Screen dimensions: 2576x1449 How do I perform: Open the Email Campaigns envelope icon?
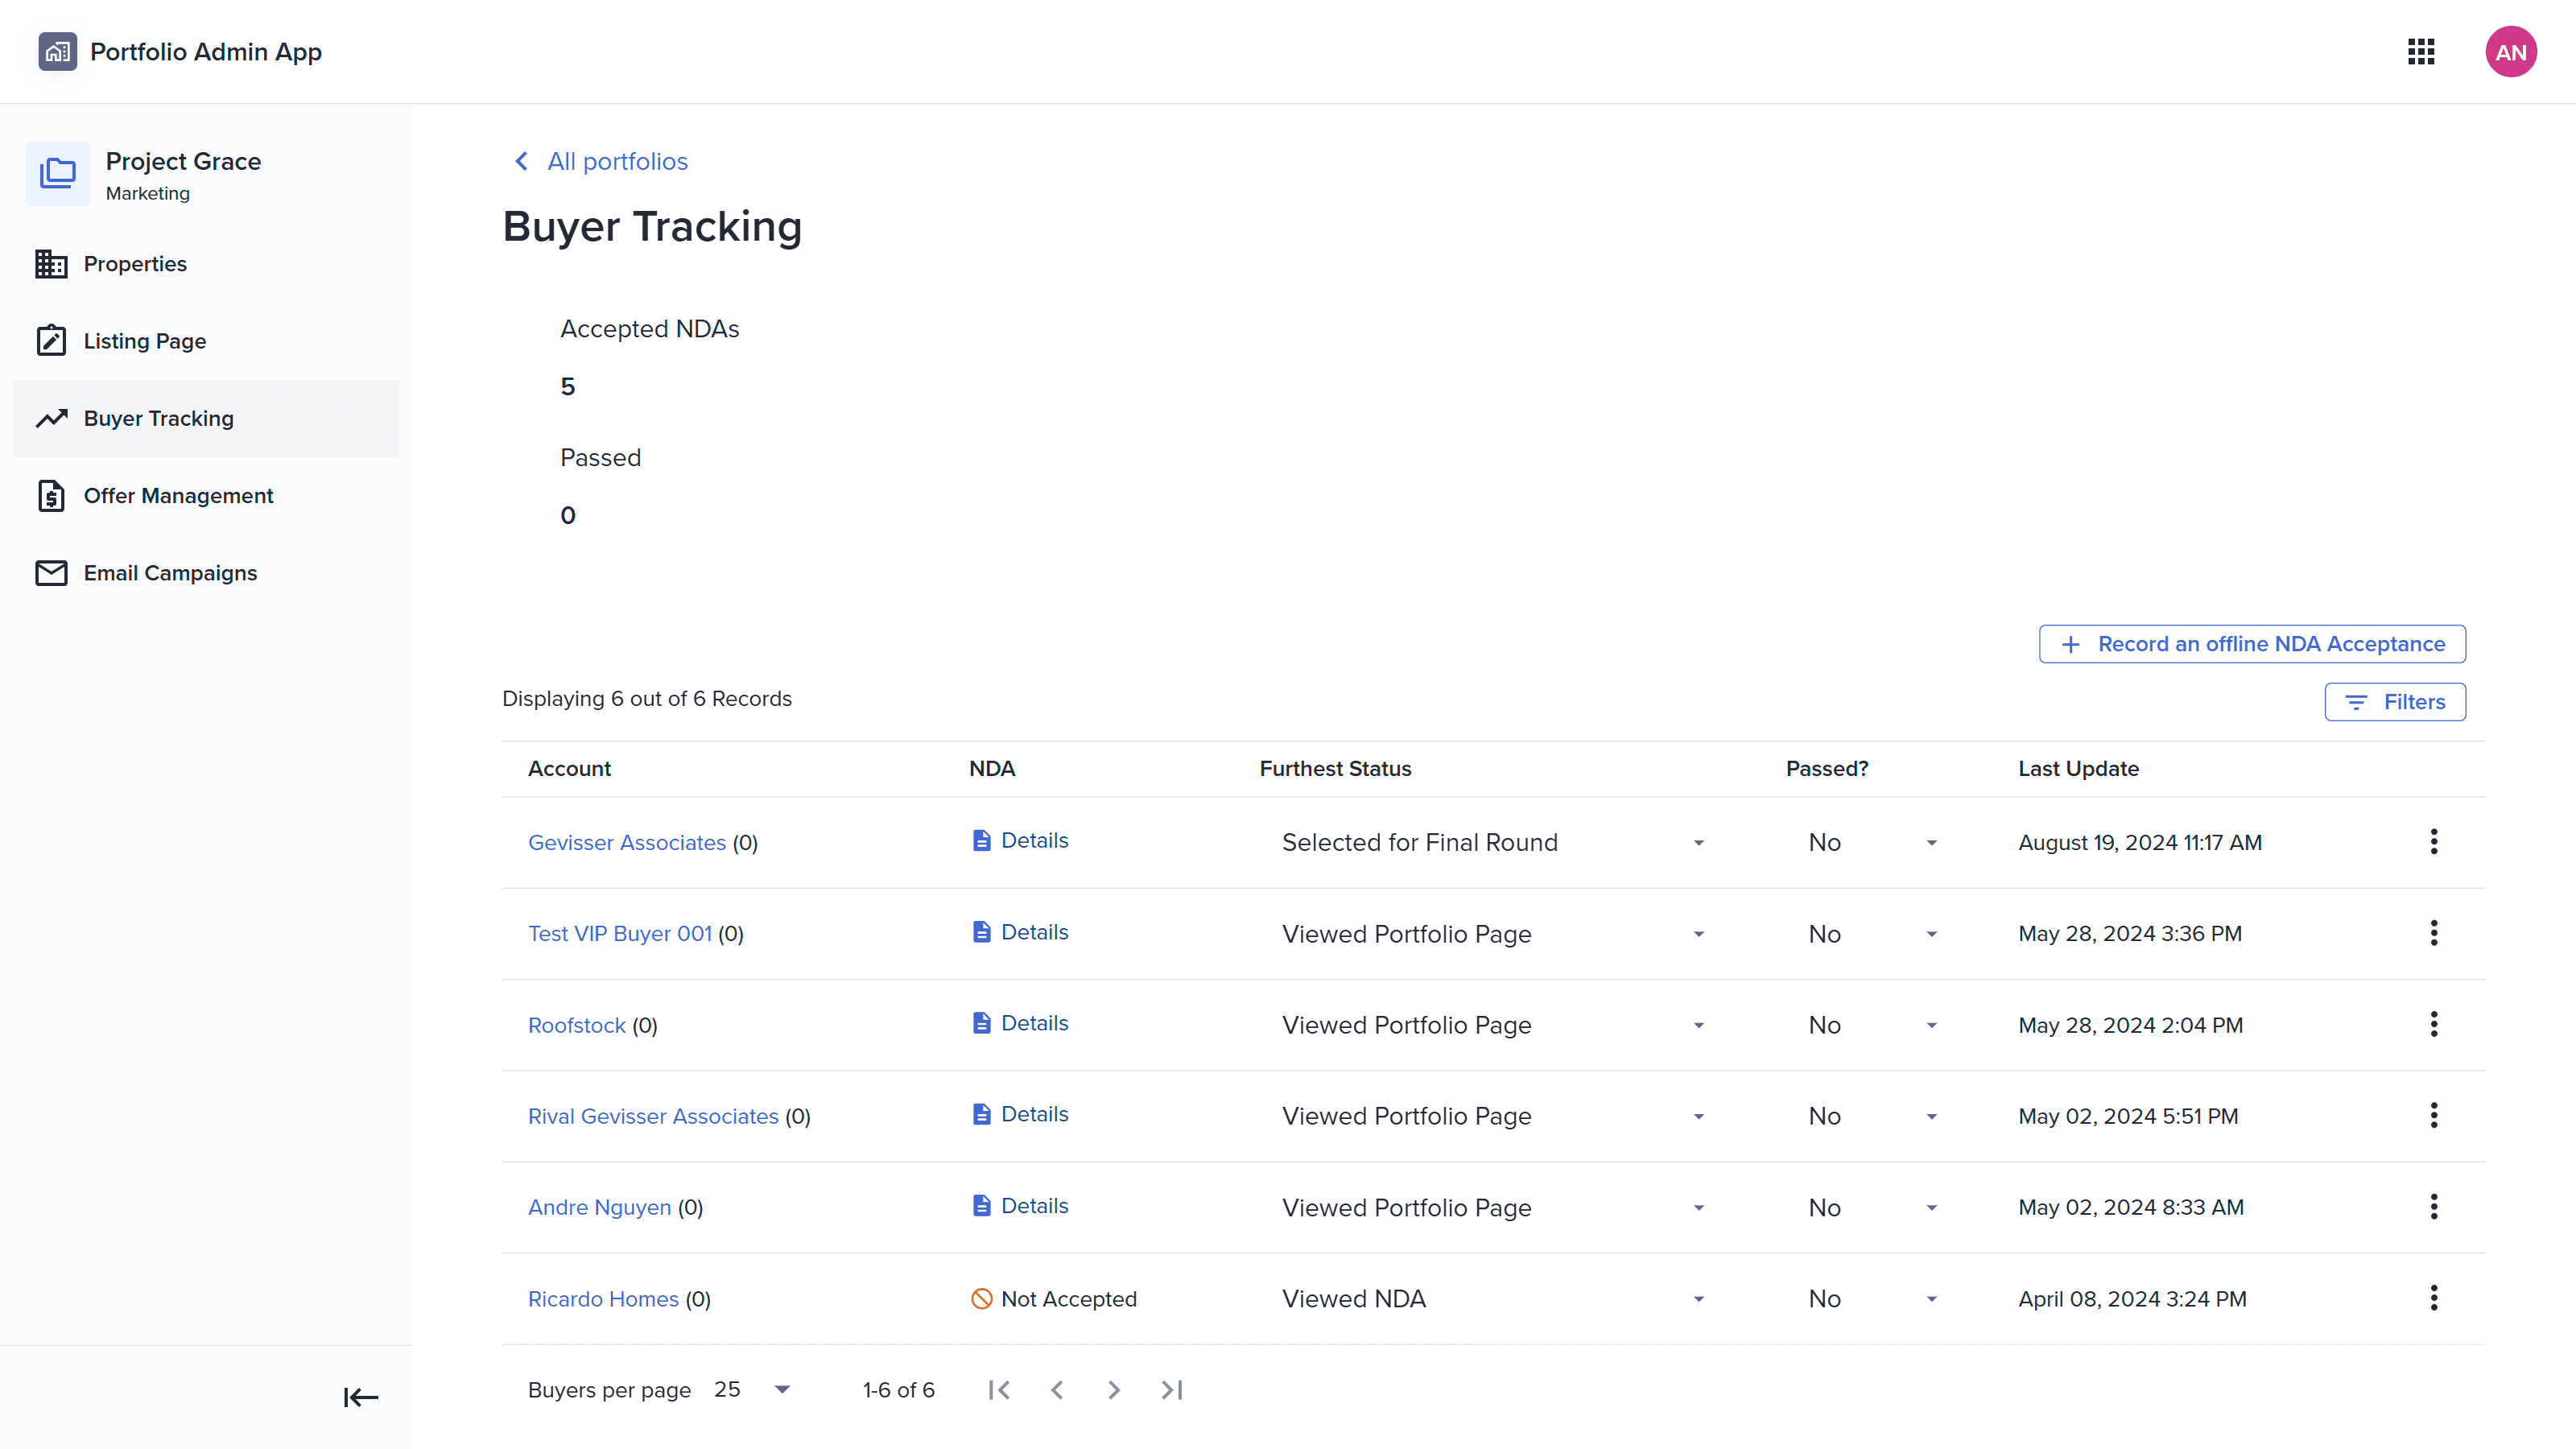point(52,573)
